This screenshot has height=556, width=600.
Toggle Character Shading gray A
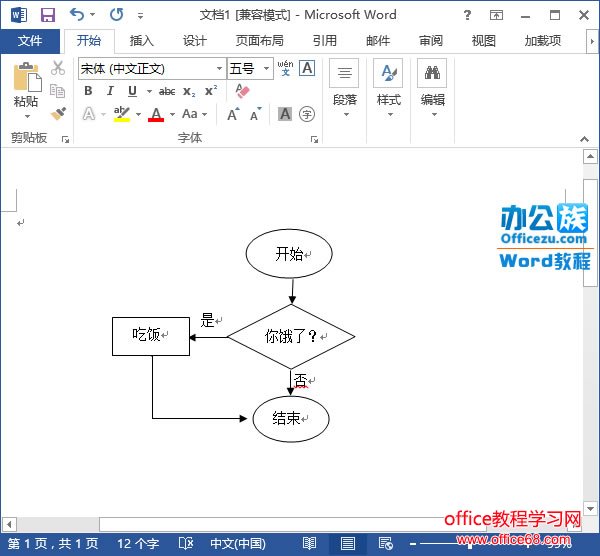(x=285, y=114)
